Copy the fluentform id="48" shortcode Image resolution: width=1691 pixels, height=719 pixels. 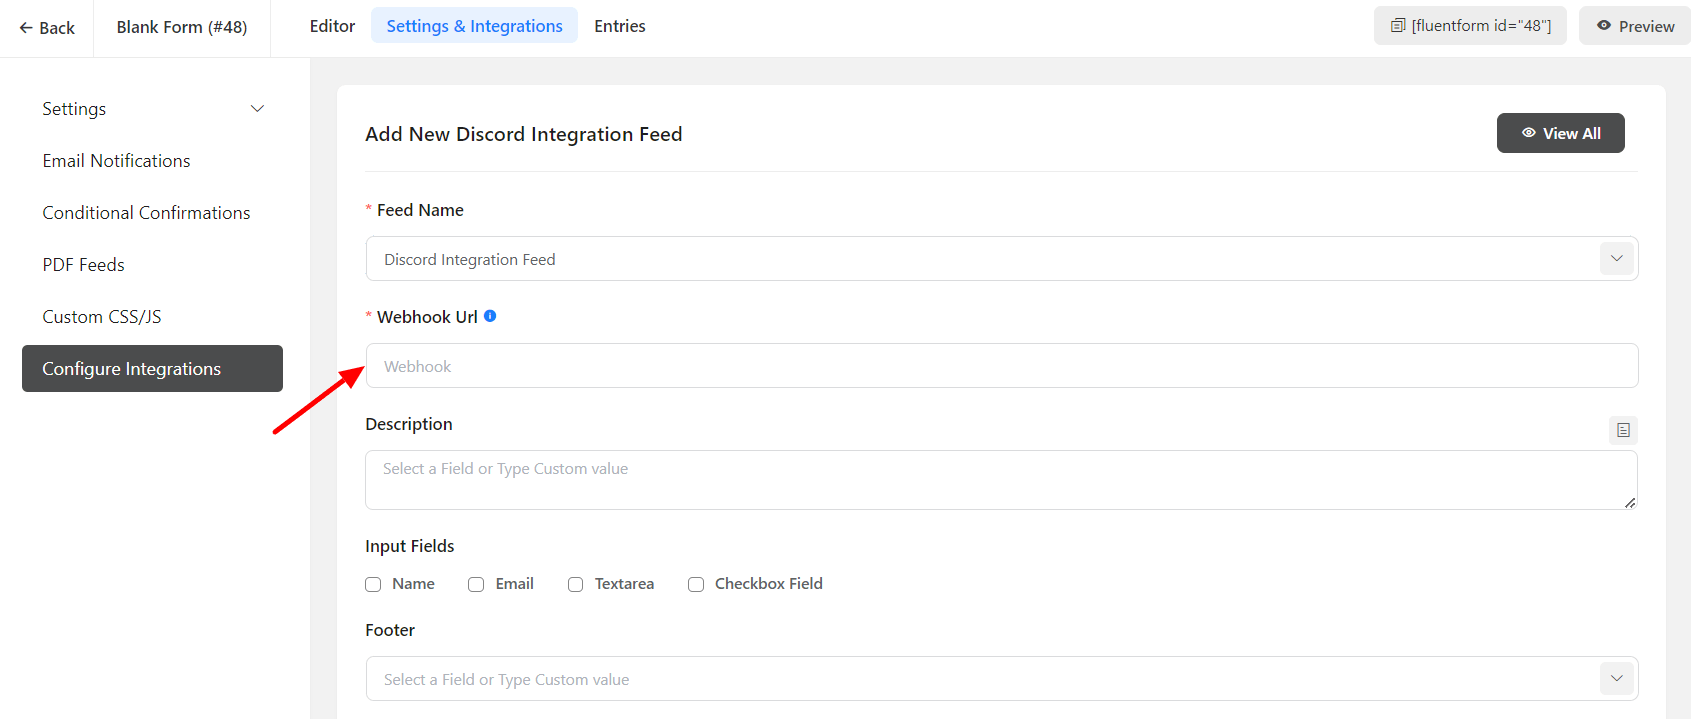click(1469, 26)
